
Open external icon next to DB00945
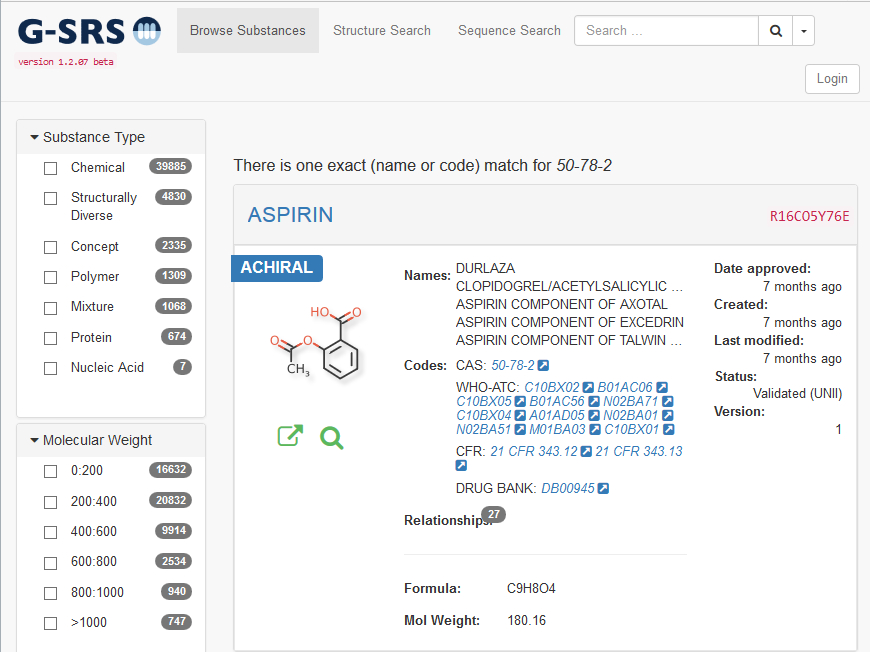tap(603, 488)
